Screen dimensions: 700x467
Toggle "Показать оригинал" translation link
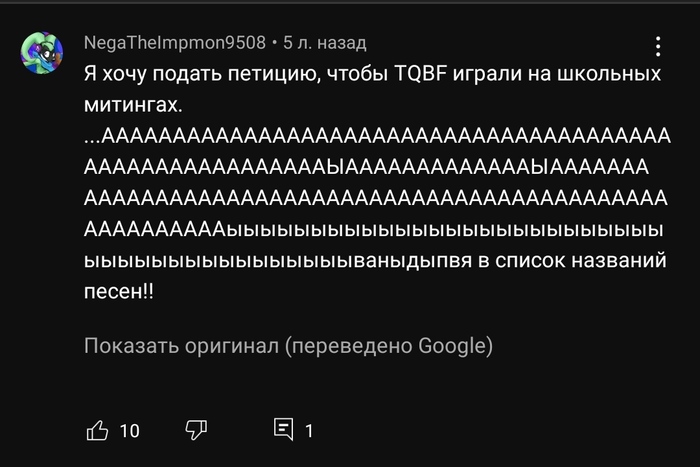click(180, 347)
